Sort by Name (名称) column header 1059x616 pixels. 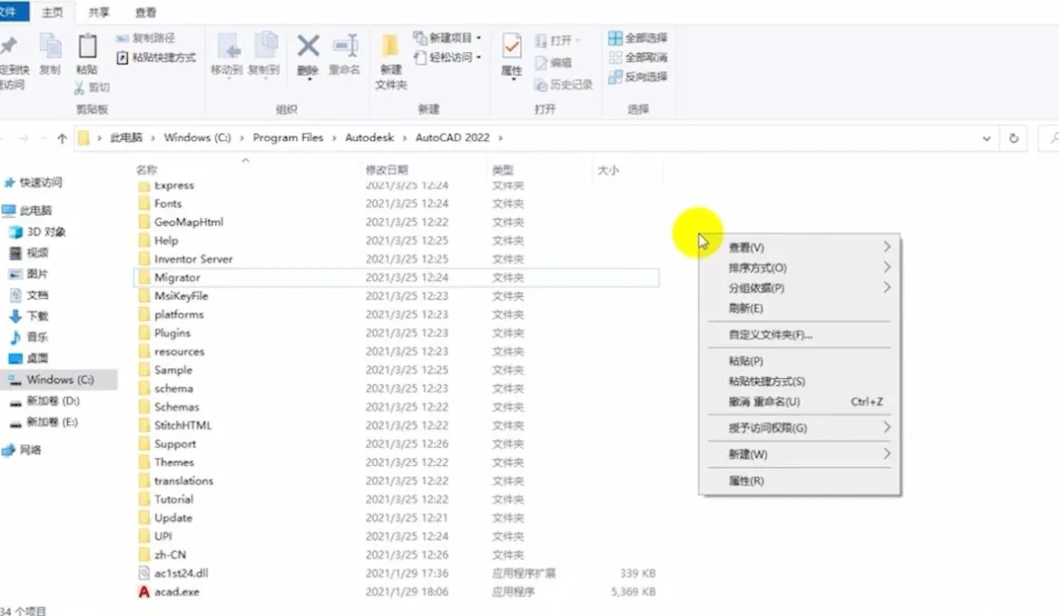point(147,170)
